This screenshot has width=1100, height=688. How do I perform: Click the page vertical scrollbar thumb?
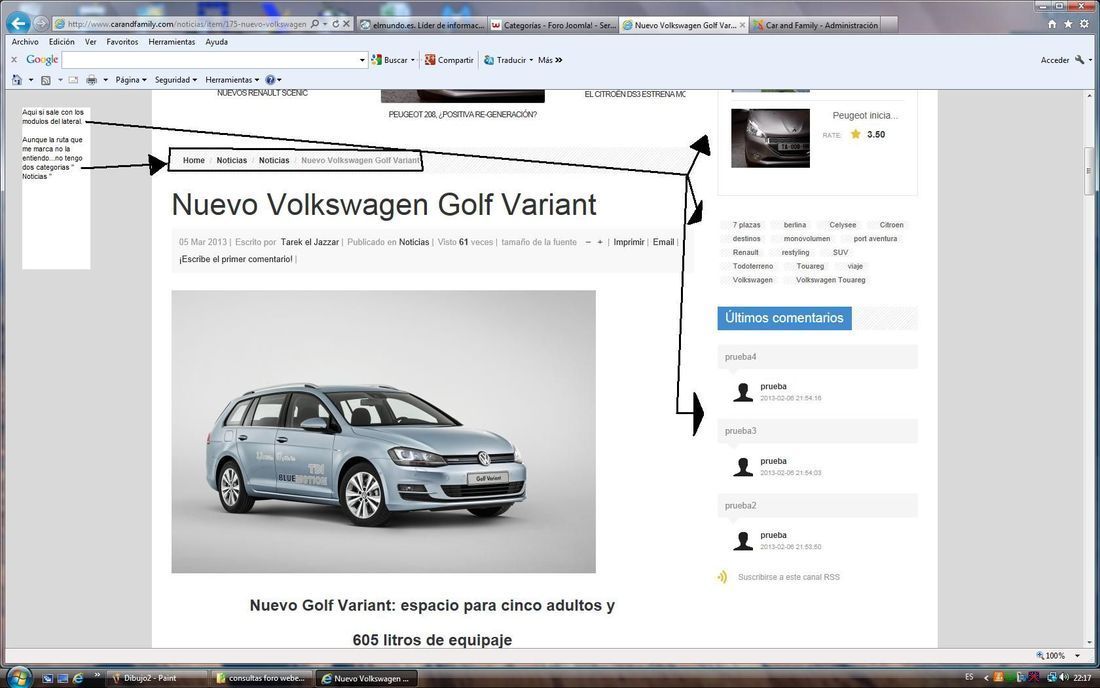tap(1089, 170)
